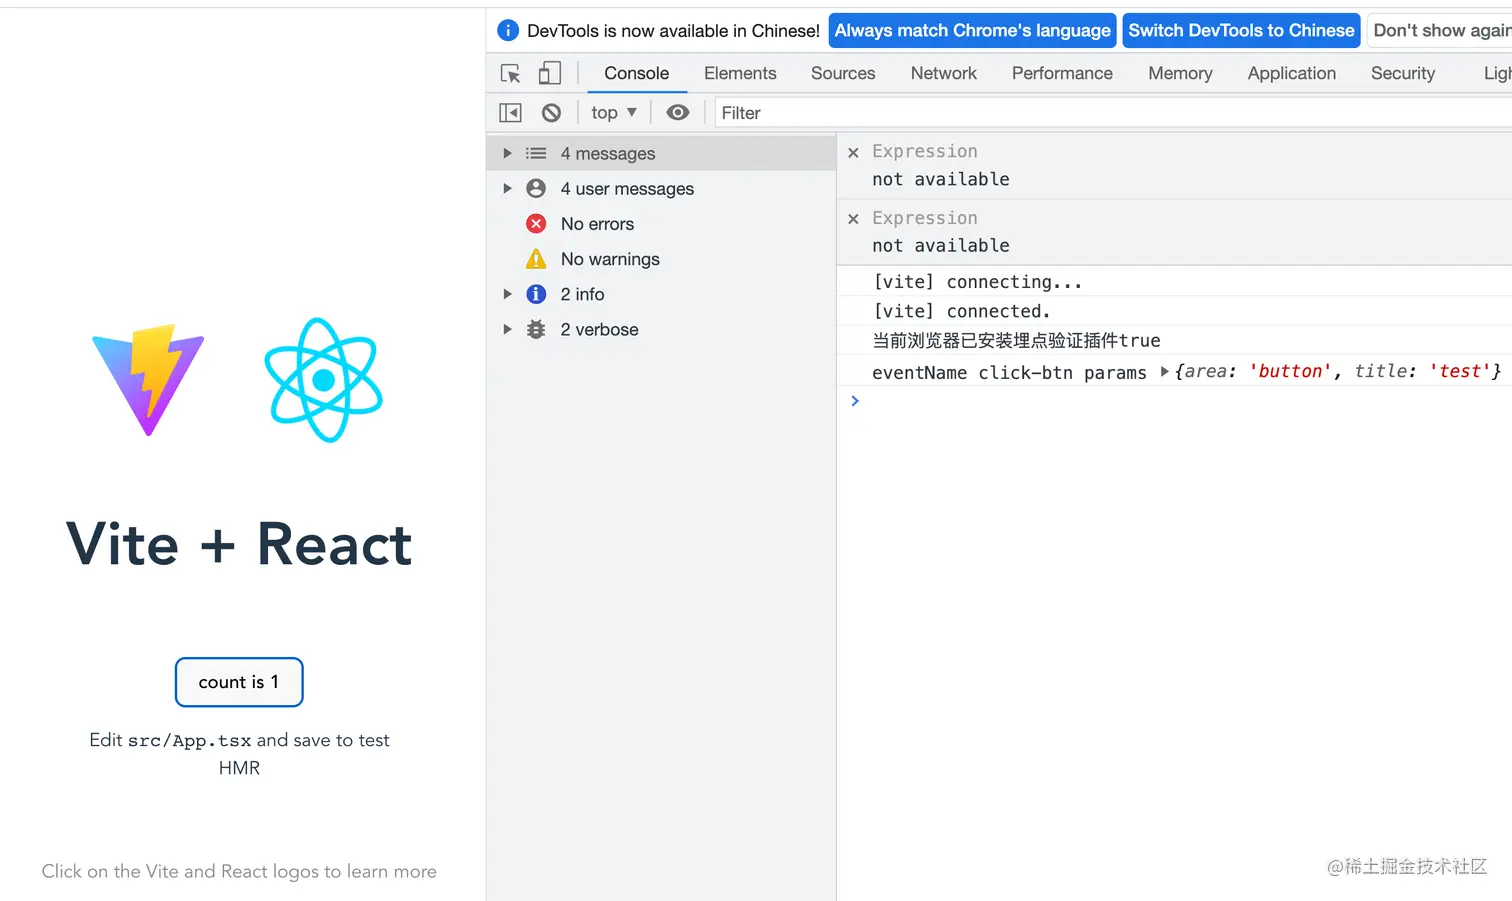Select the No warnings row
This screenshot has height=901, width=1512.
[661, 259]
